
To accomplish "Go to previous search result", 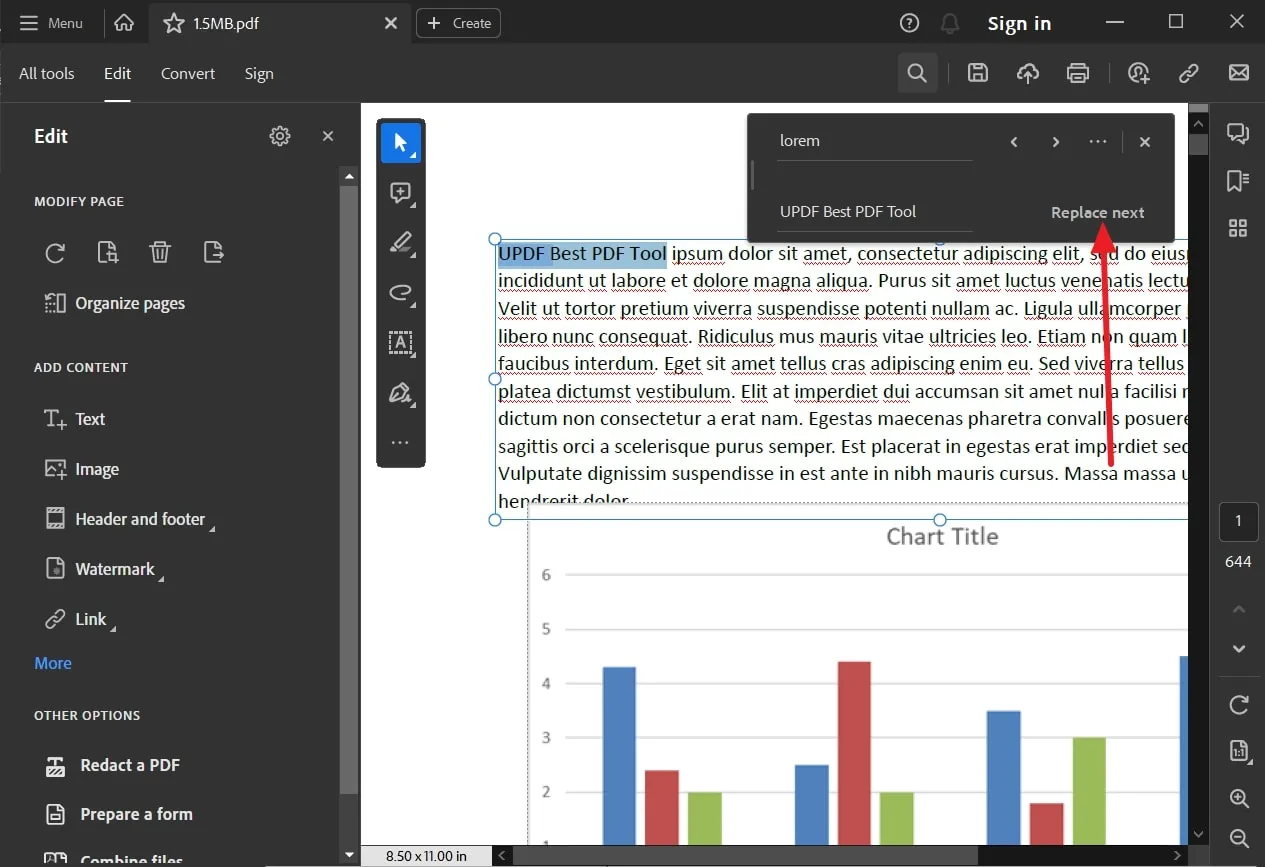I will point(1014,142).
